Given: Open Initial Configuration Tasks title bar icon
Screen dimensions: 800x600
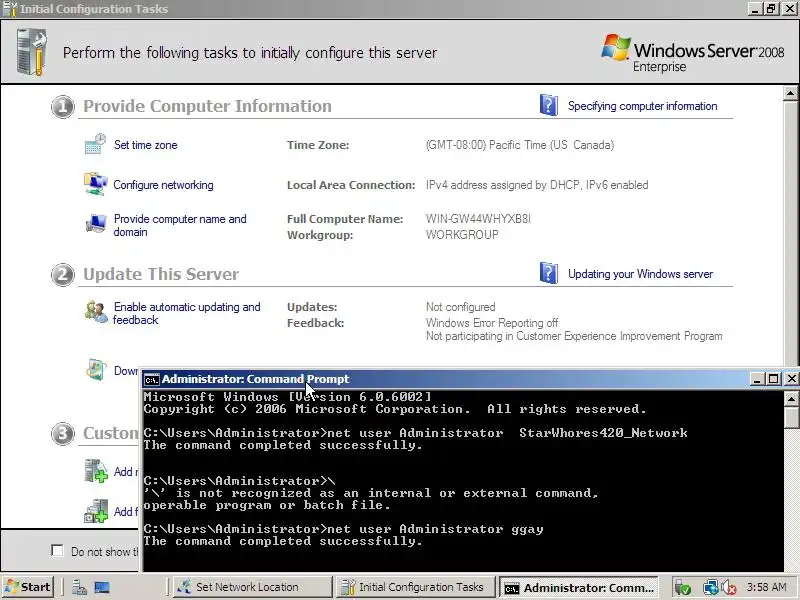Looking at the screenshot, I should tap(10, 9).
